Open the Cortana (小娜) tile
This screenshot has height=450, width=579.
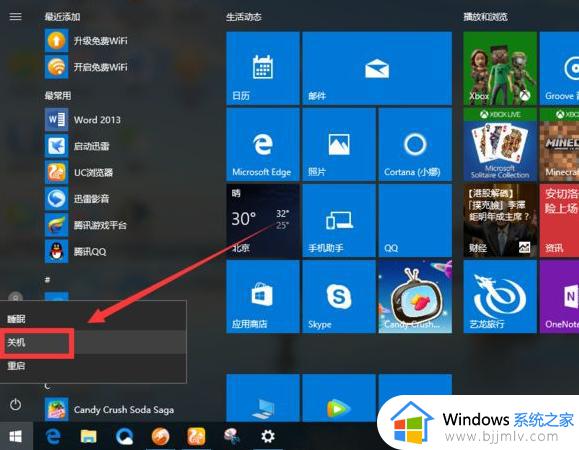point(415,144)
